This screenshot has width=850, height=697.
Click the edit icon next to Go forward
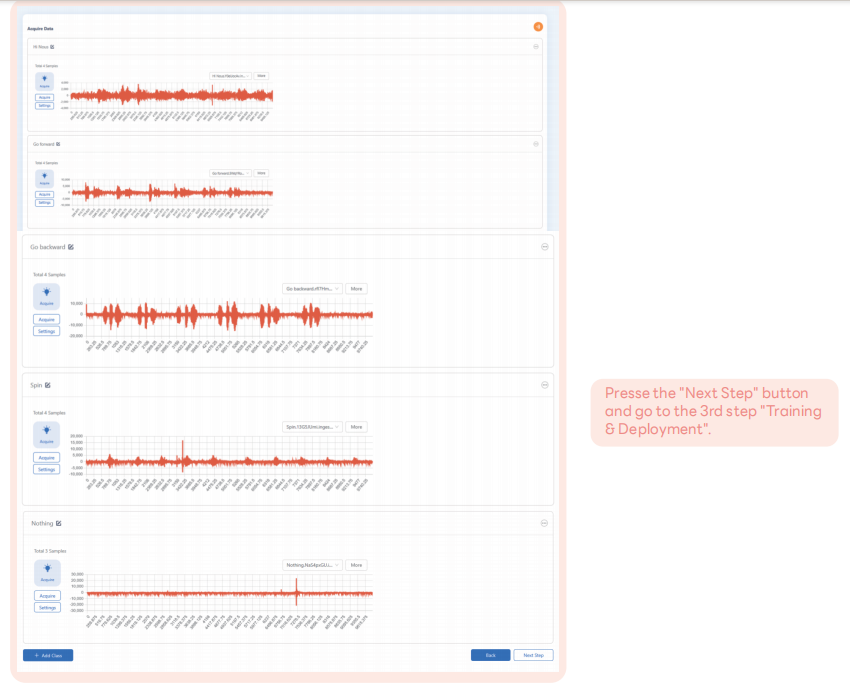click(x=58, y=144)
